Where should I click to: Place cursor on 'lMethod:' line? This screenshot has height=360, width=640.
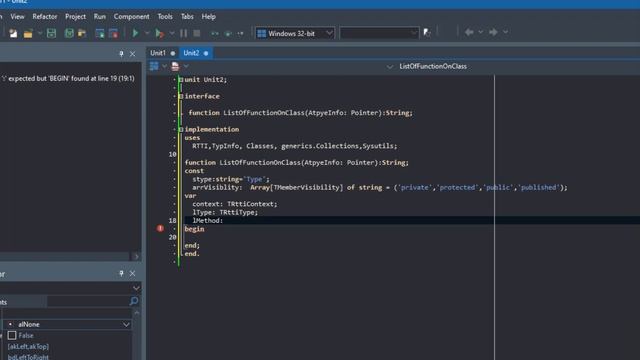pos(208,220)
